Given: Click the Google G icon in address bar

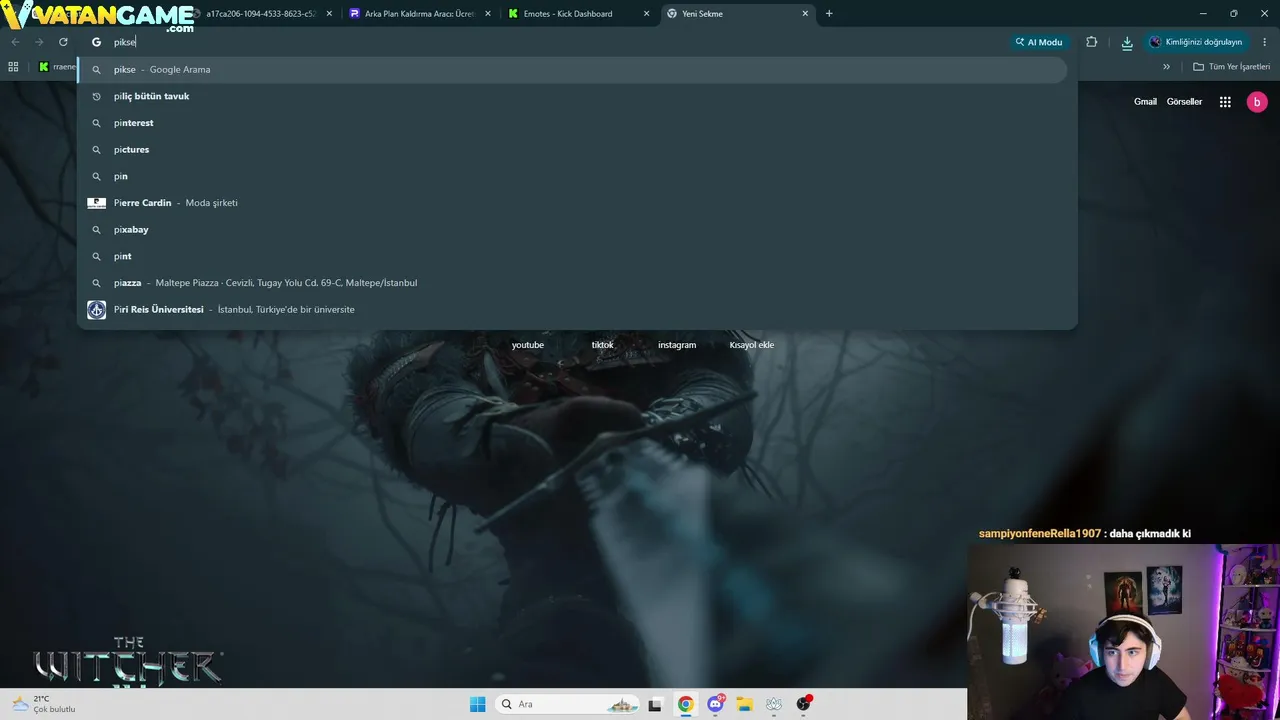Looking at the screenshot, I should [x=97, y=42].
